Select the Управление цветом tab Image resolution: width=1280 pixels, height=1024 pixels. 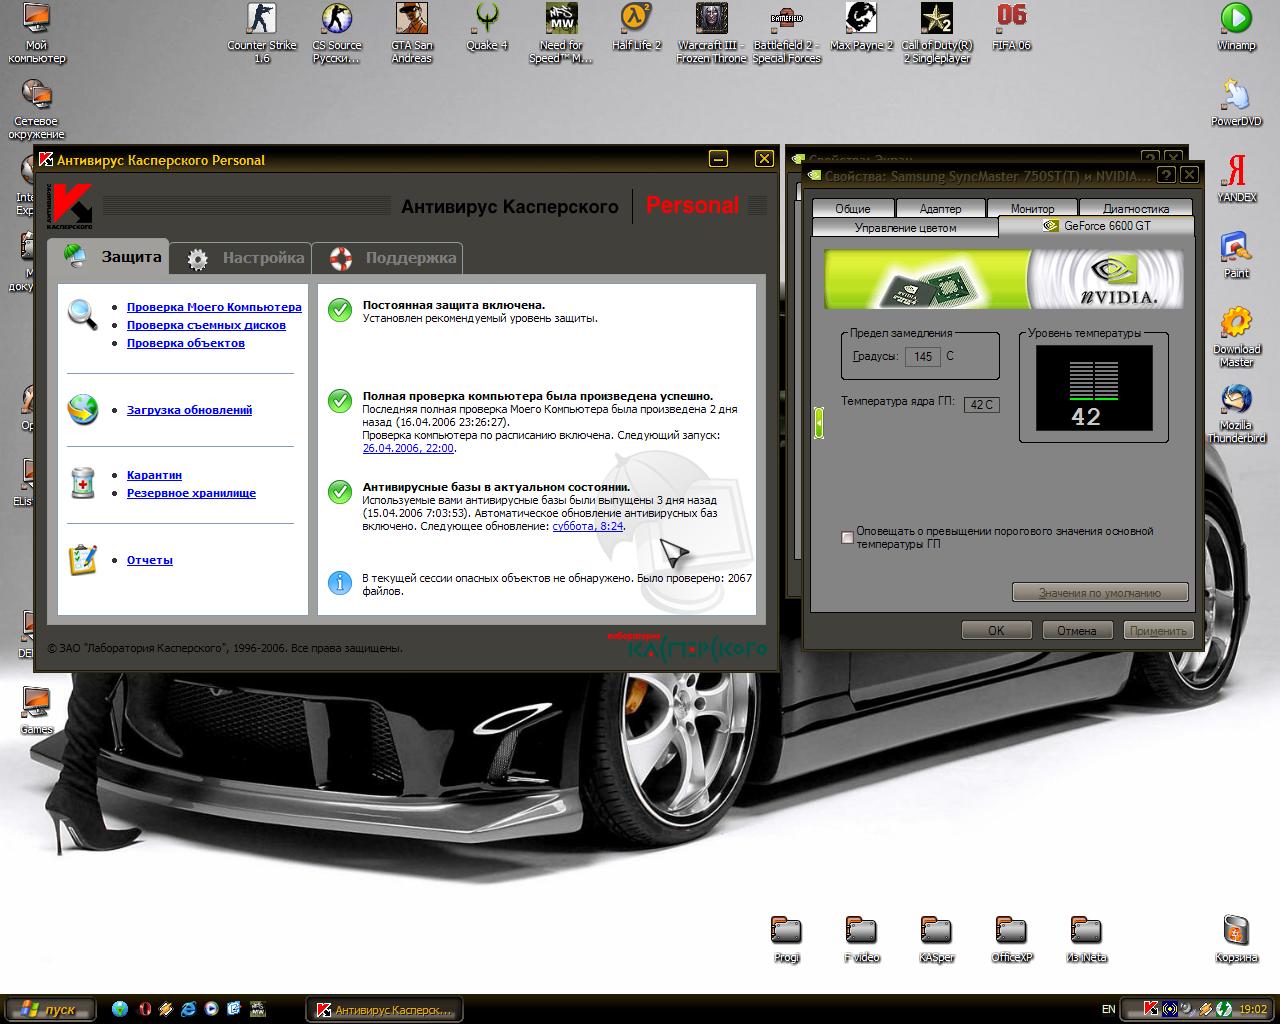coord(905,228)
